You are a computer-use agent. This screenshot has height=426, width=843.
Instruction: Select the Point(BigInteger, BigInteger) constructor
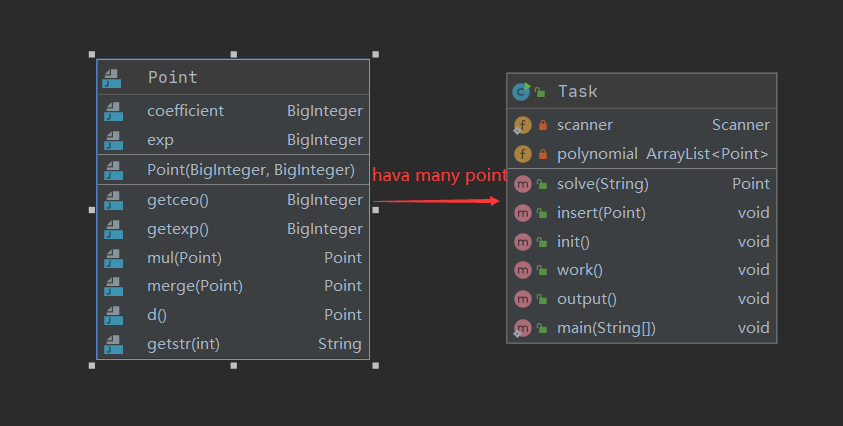[250, 170]
